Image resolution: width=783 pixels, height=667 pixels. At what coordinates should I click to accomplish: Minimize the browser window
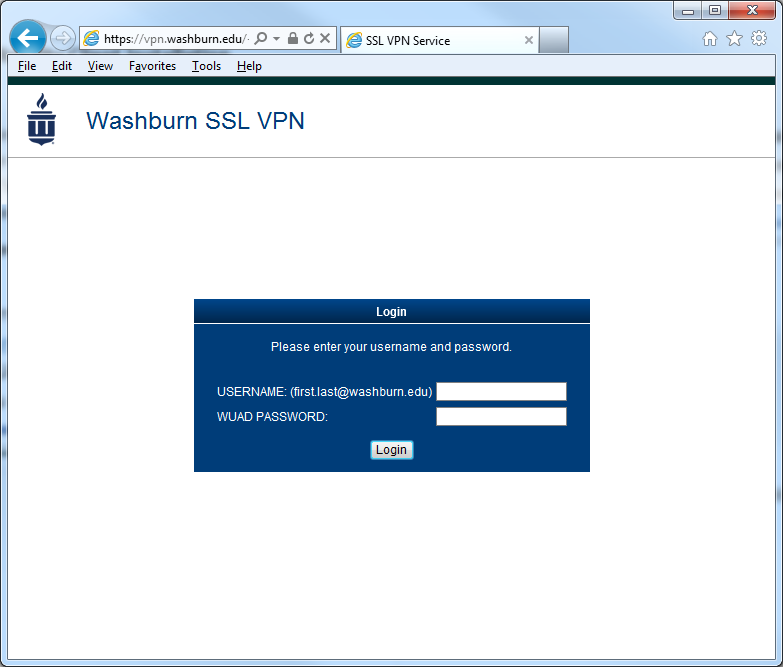tap(688, 10)
